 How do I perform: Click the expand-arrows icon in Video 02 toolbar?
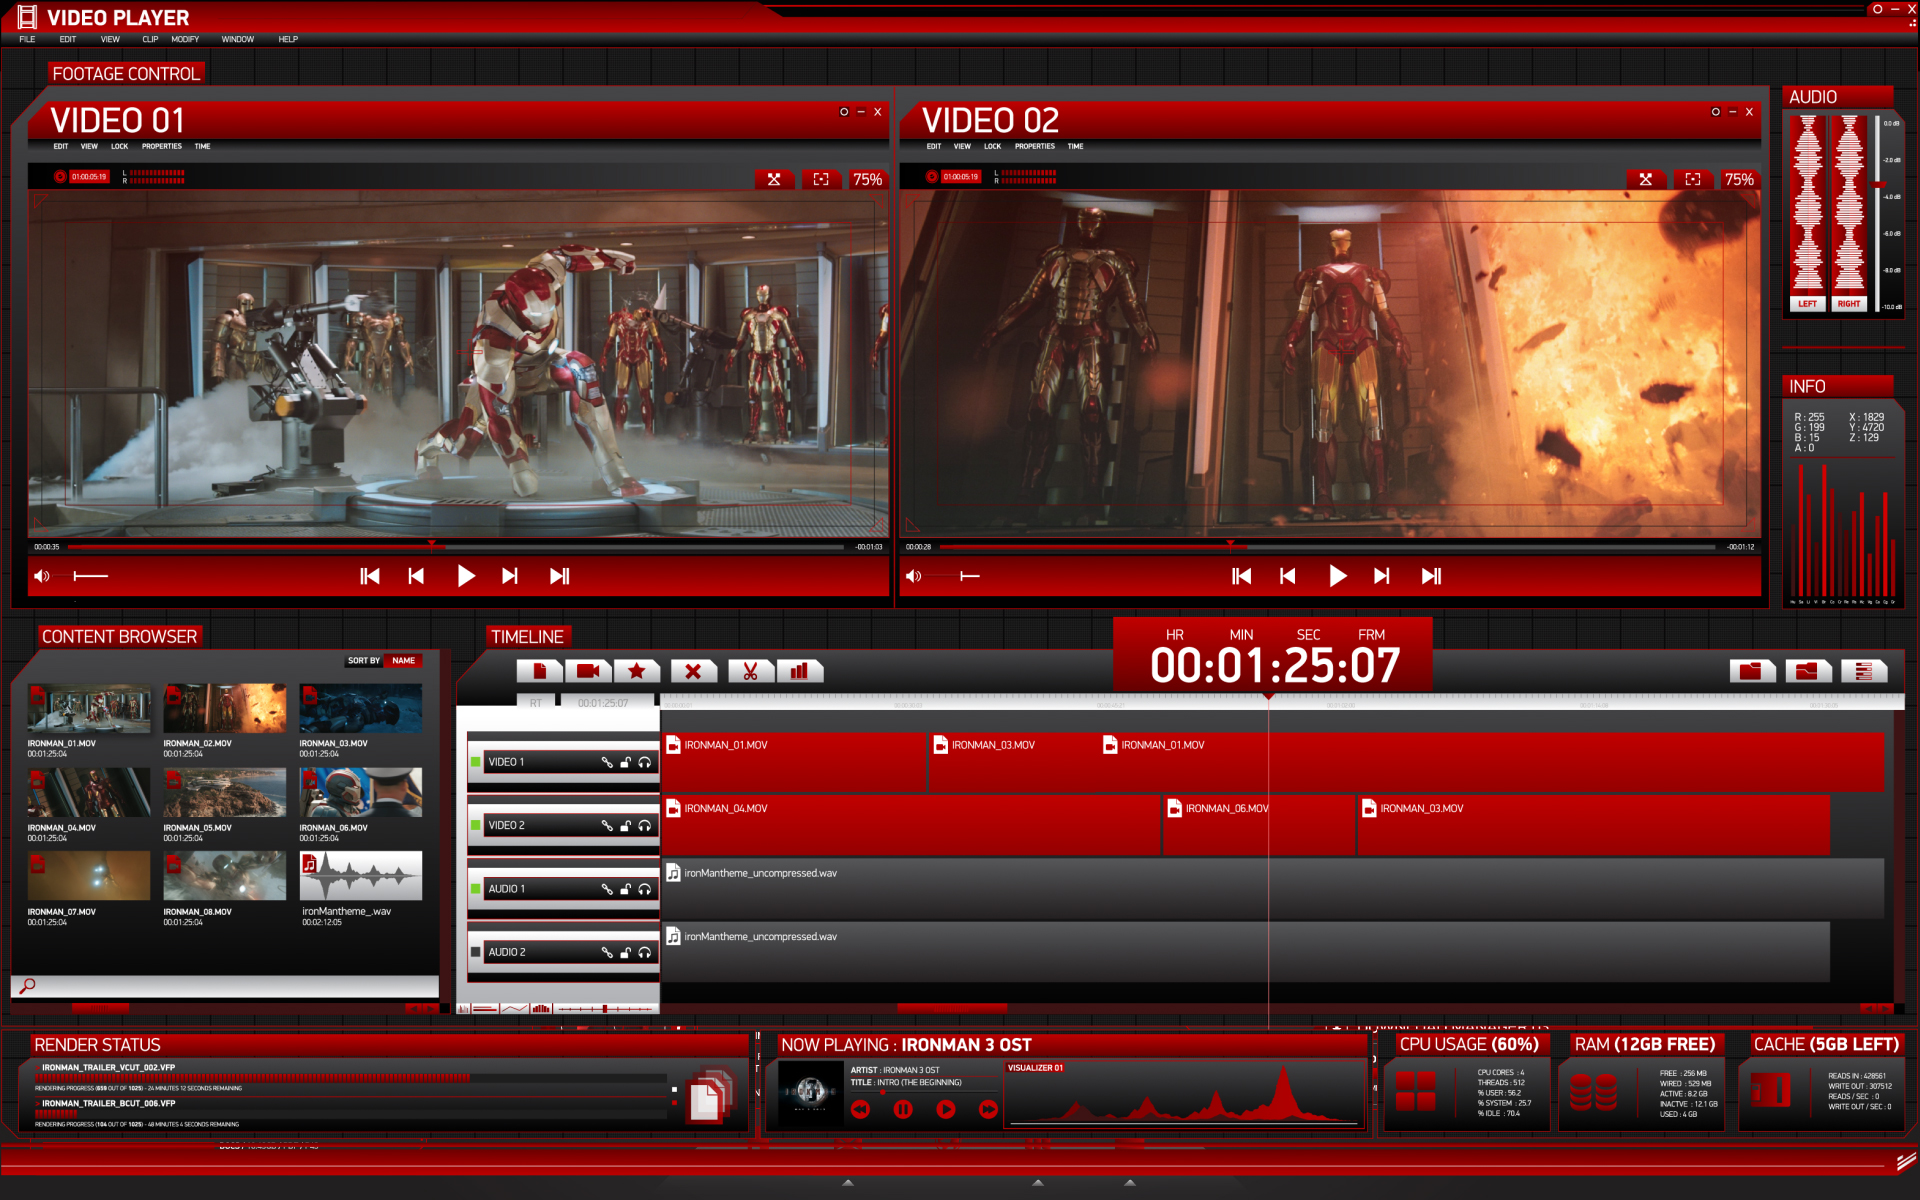(1646, 179)
